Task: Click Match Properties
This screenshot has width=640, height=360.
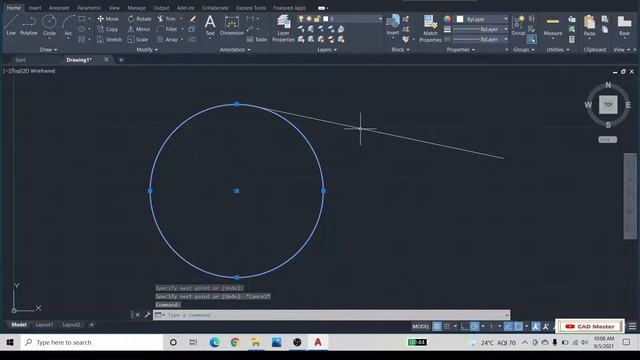Action: coord(430,29)
